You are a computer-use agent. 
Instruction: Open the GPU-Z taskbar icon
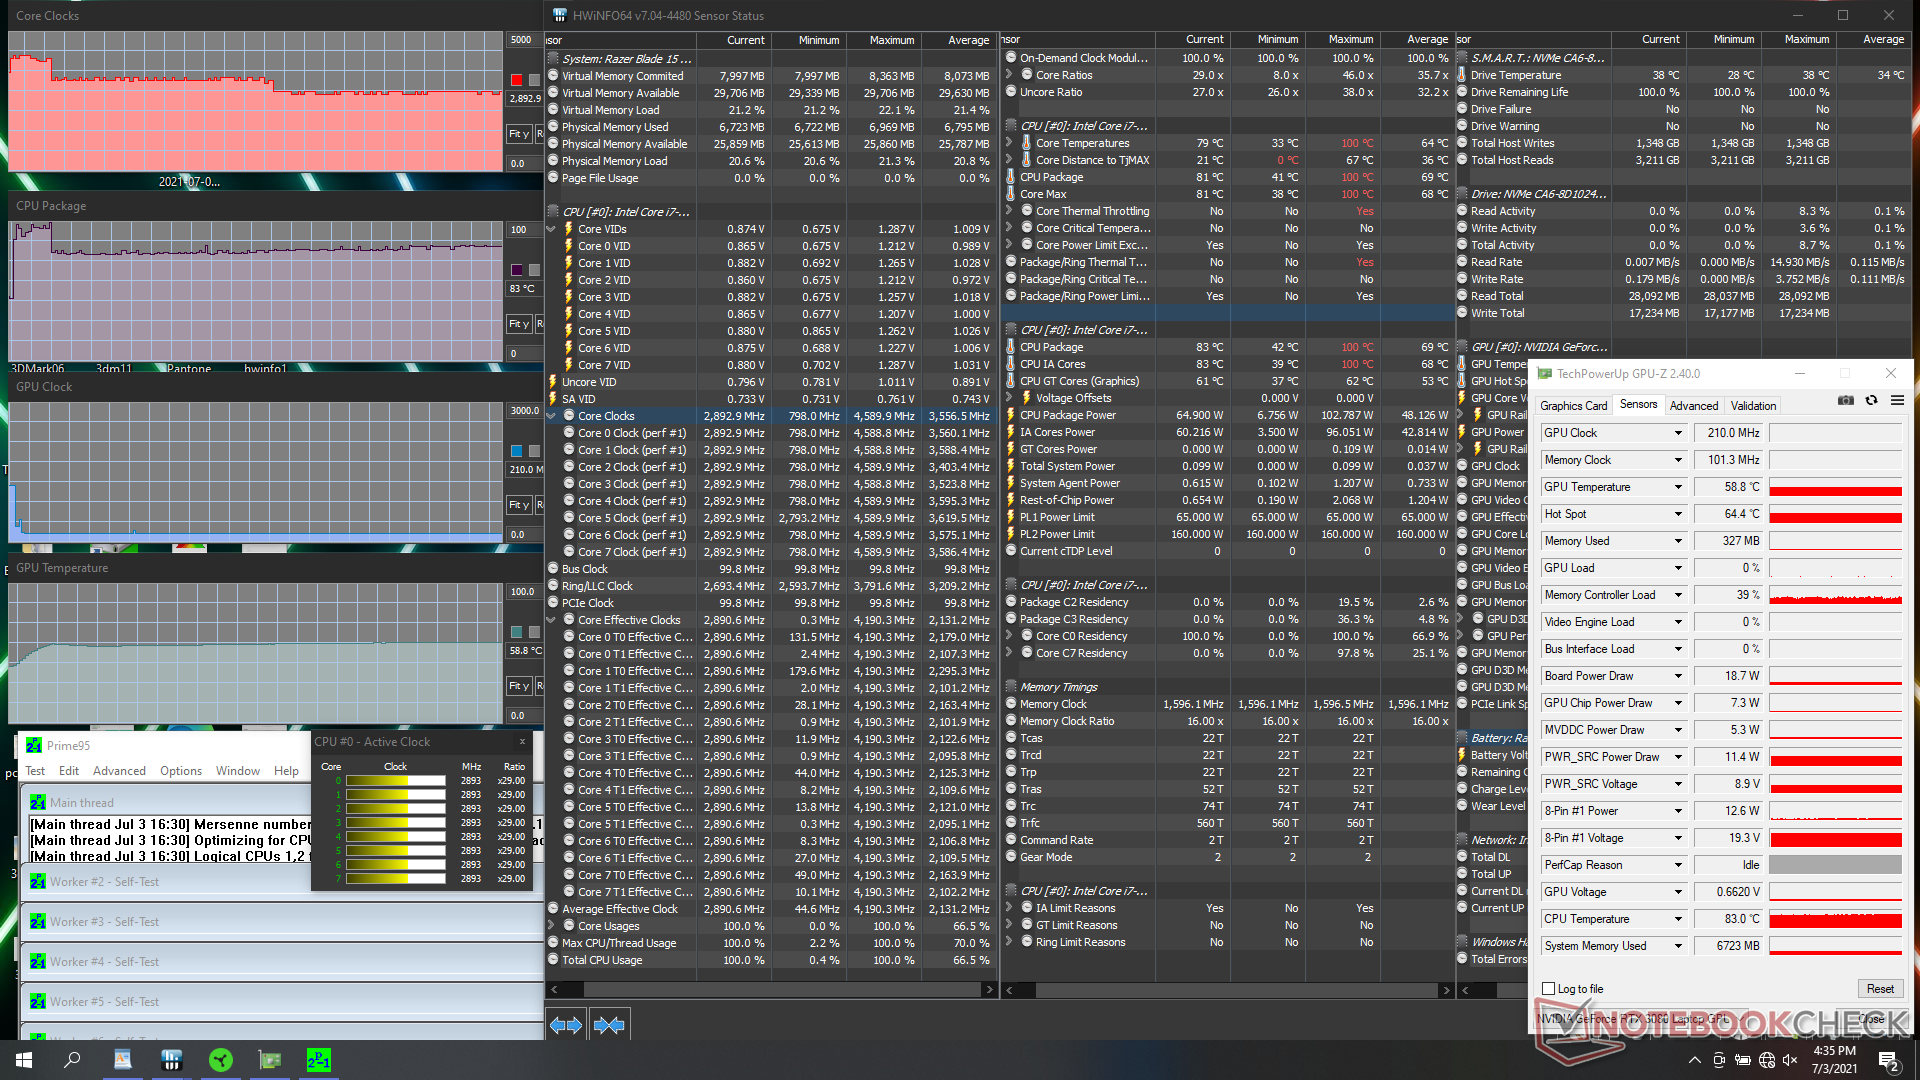coord(269,1060)
